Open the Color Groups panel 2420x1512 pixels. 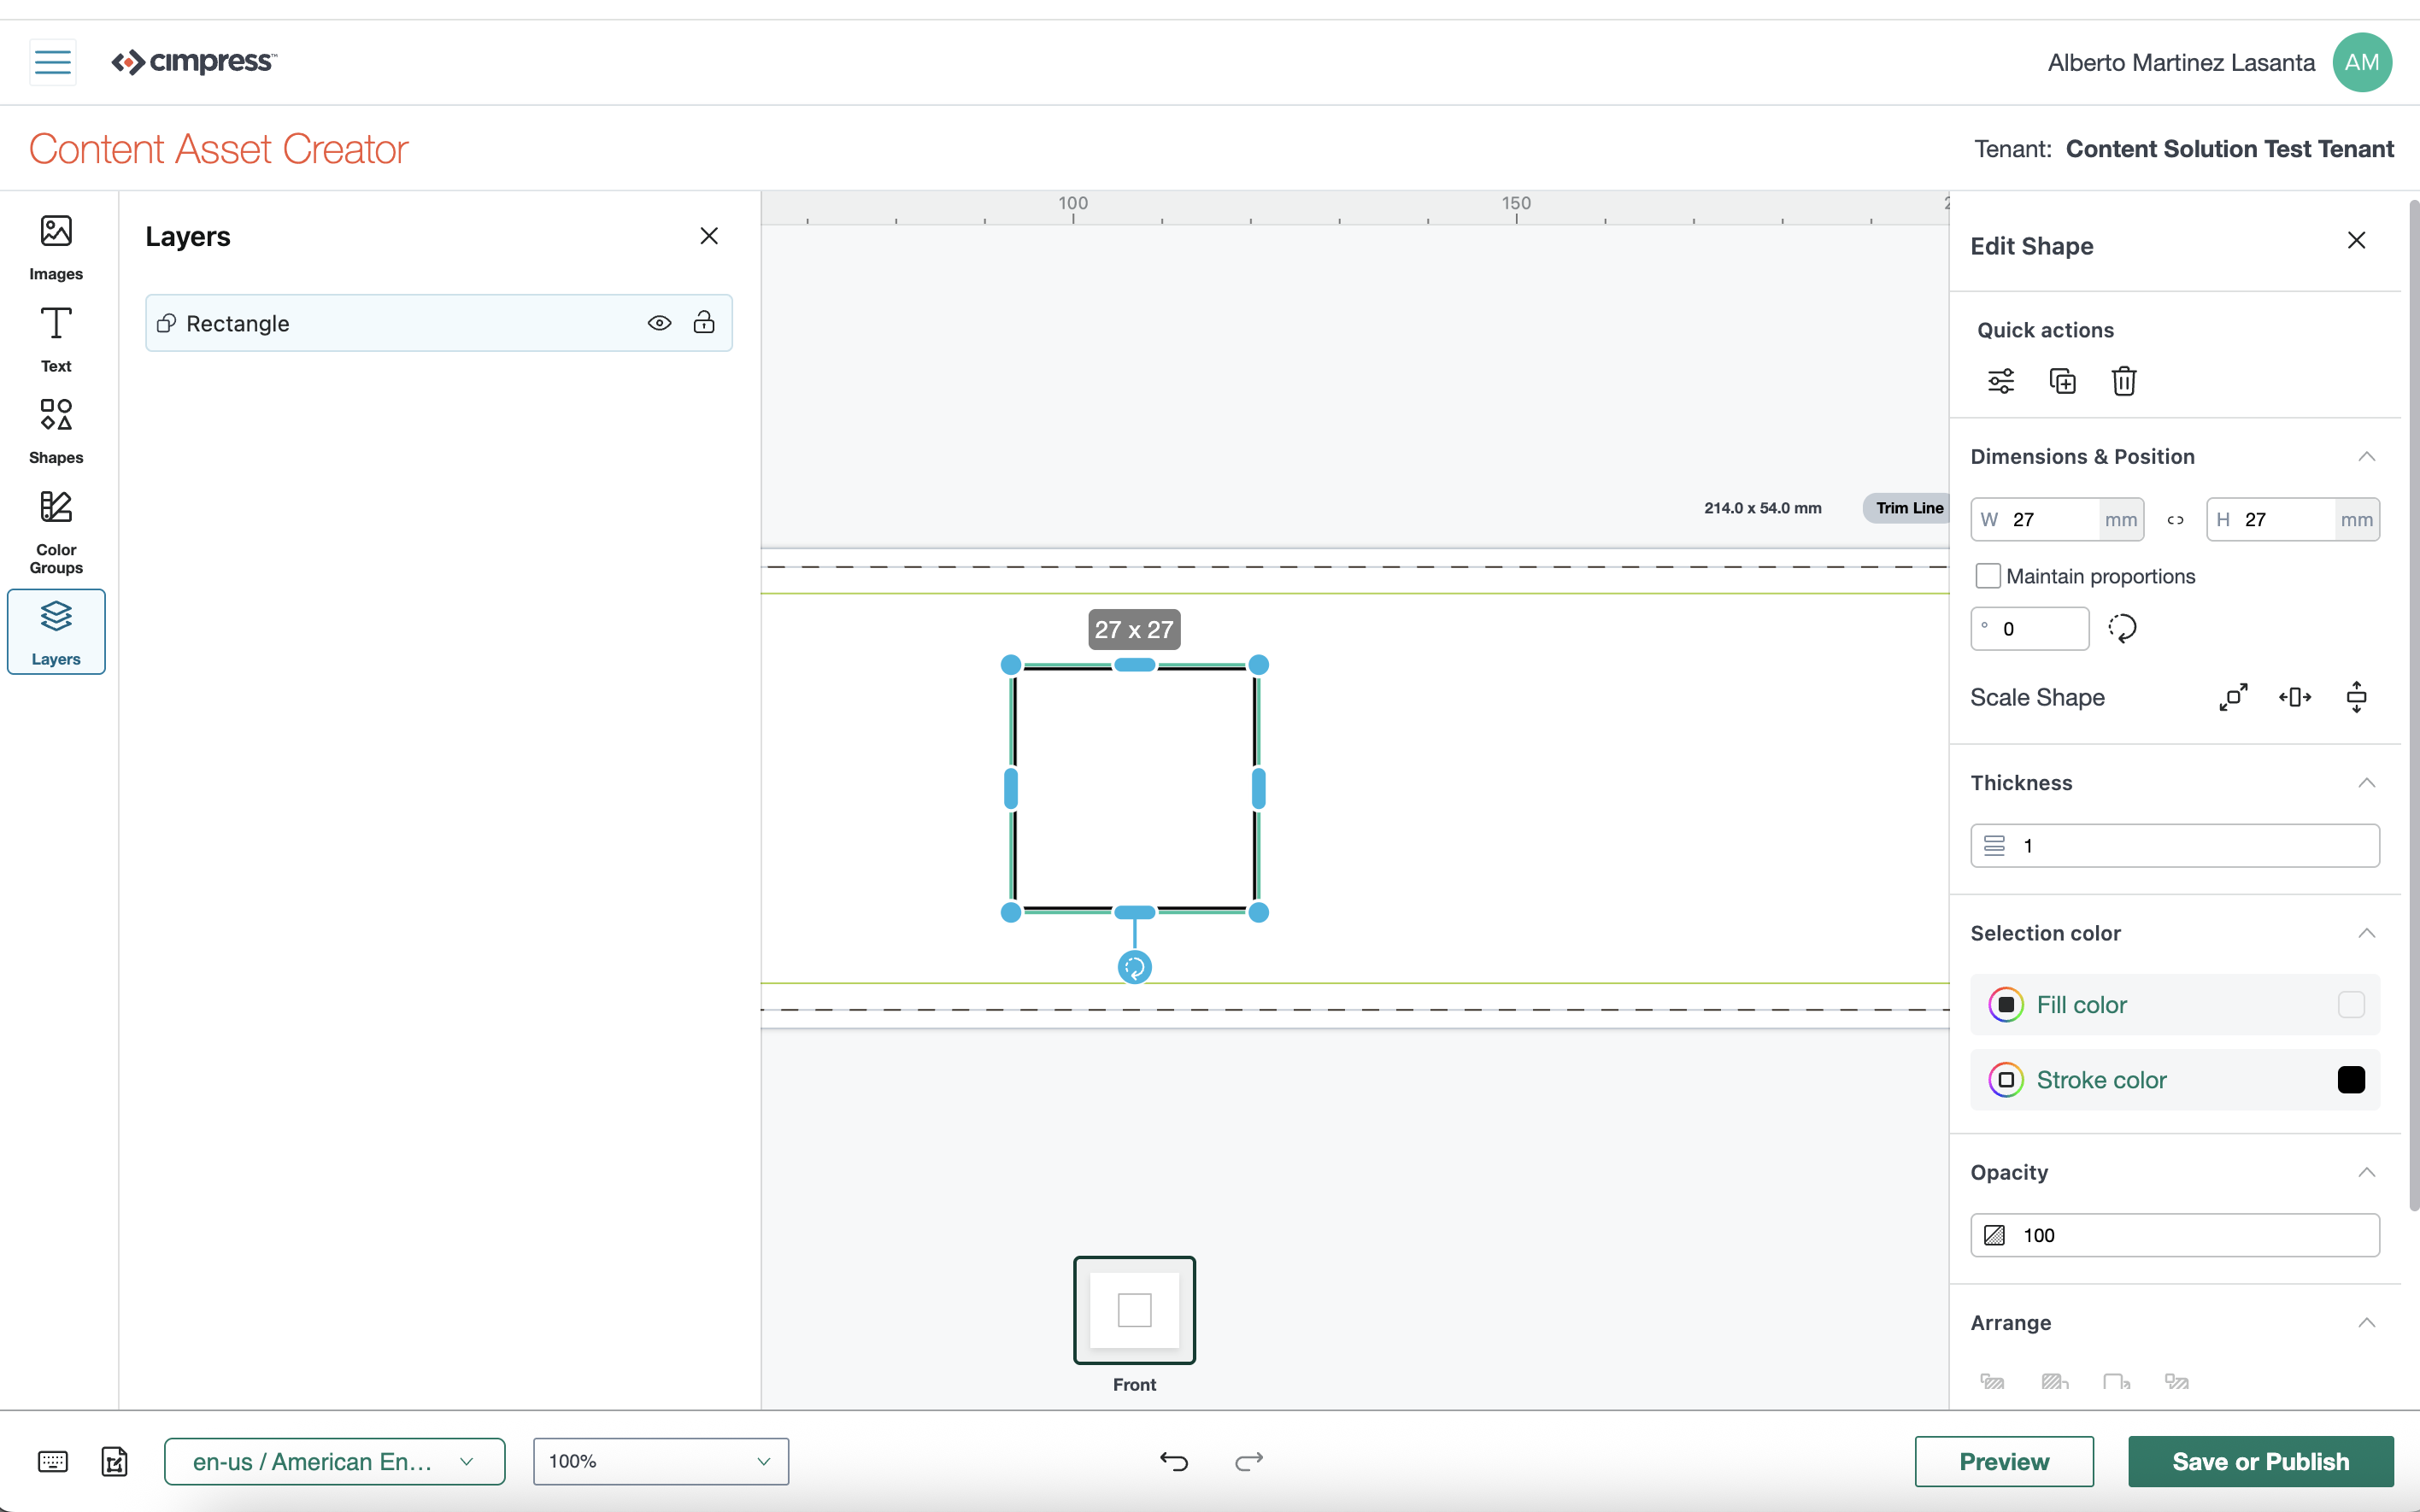(56, 532)
